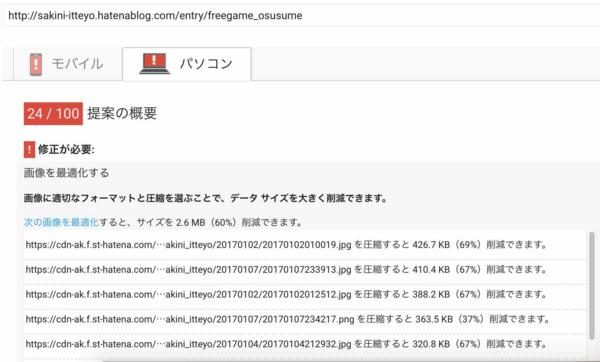Image resolution: width=600 pixels, height=362 pixels.
Task: Click the 20170102012512.jpg image URL row
Action: [305, 295]
